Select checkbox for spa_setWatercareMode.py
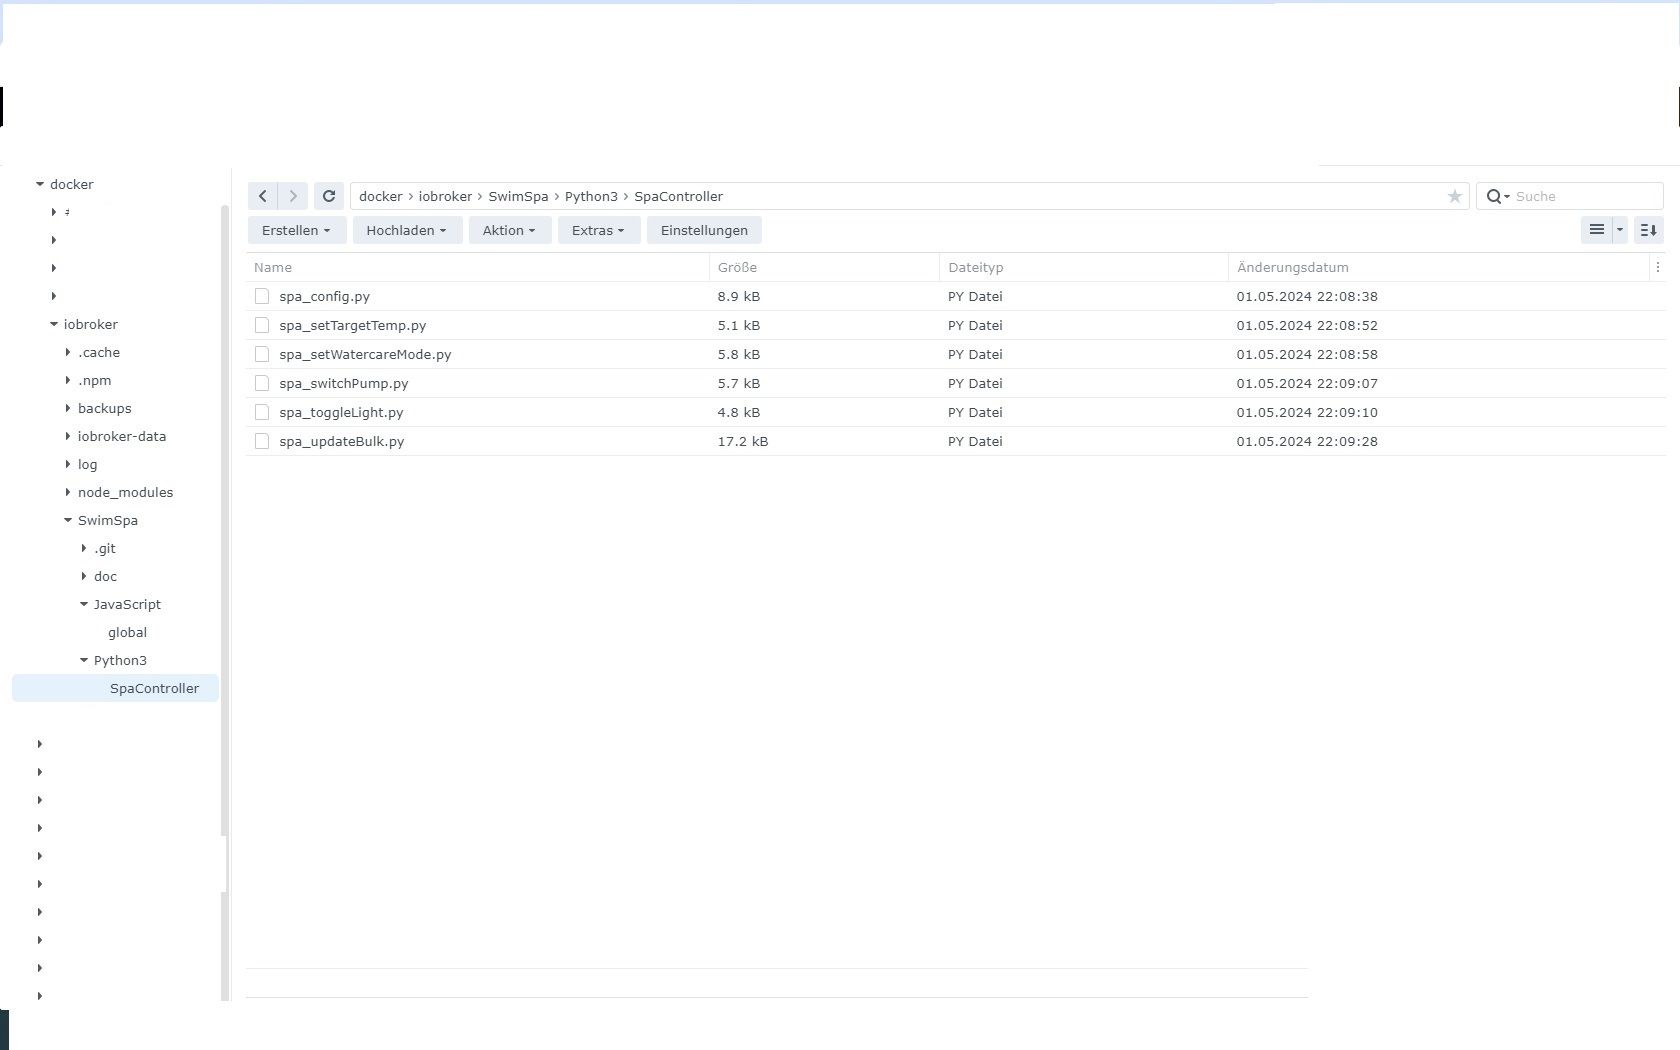 262,354
